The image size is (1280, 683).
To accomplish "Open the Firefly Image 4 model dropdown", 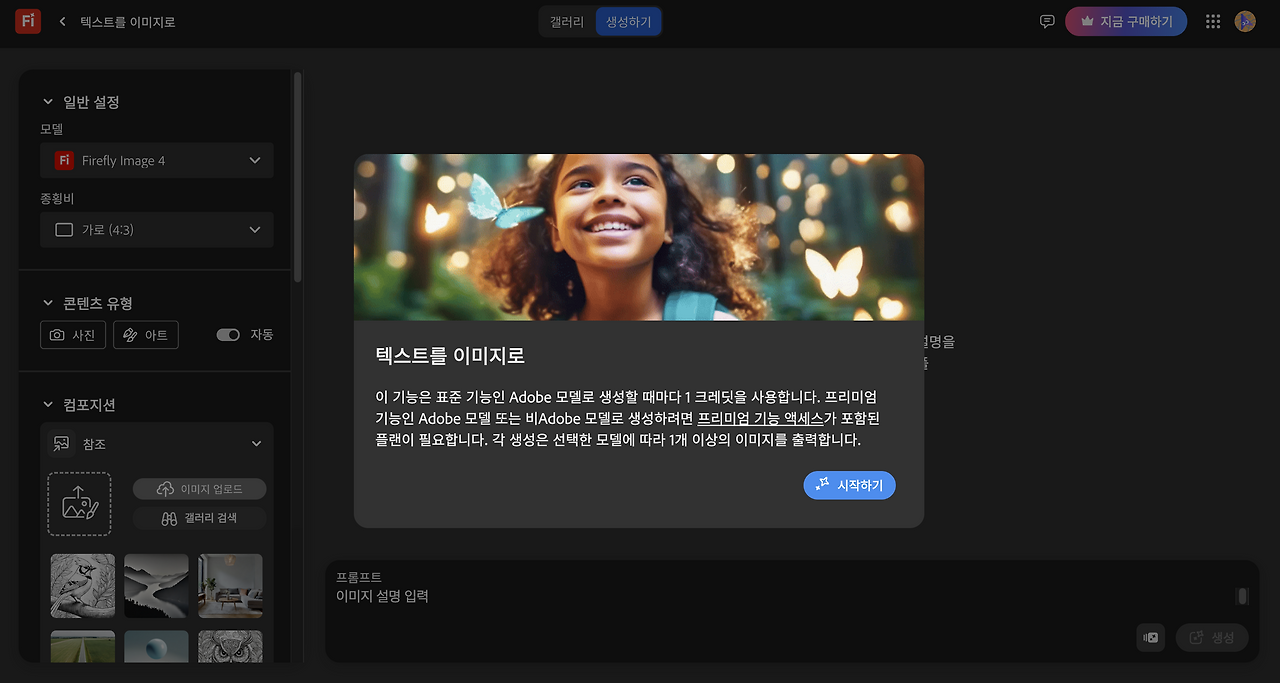I will [x=156, y=160].
